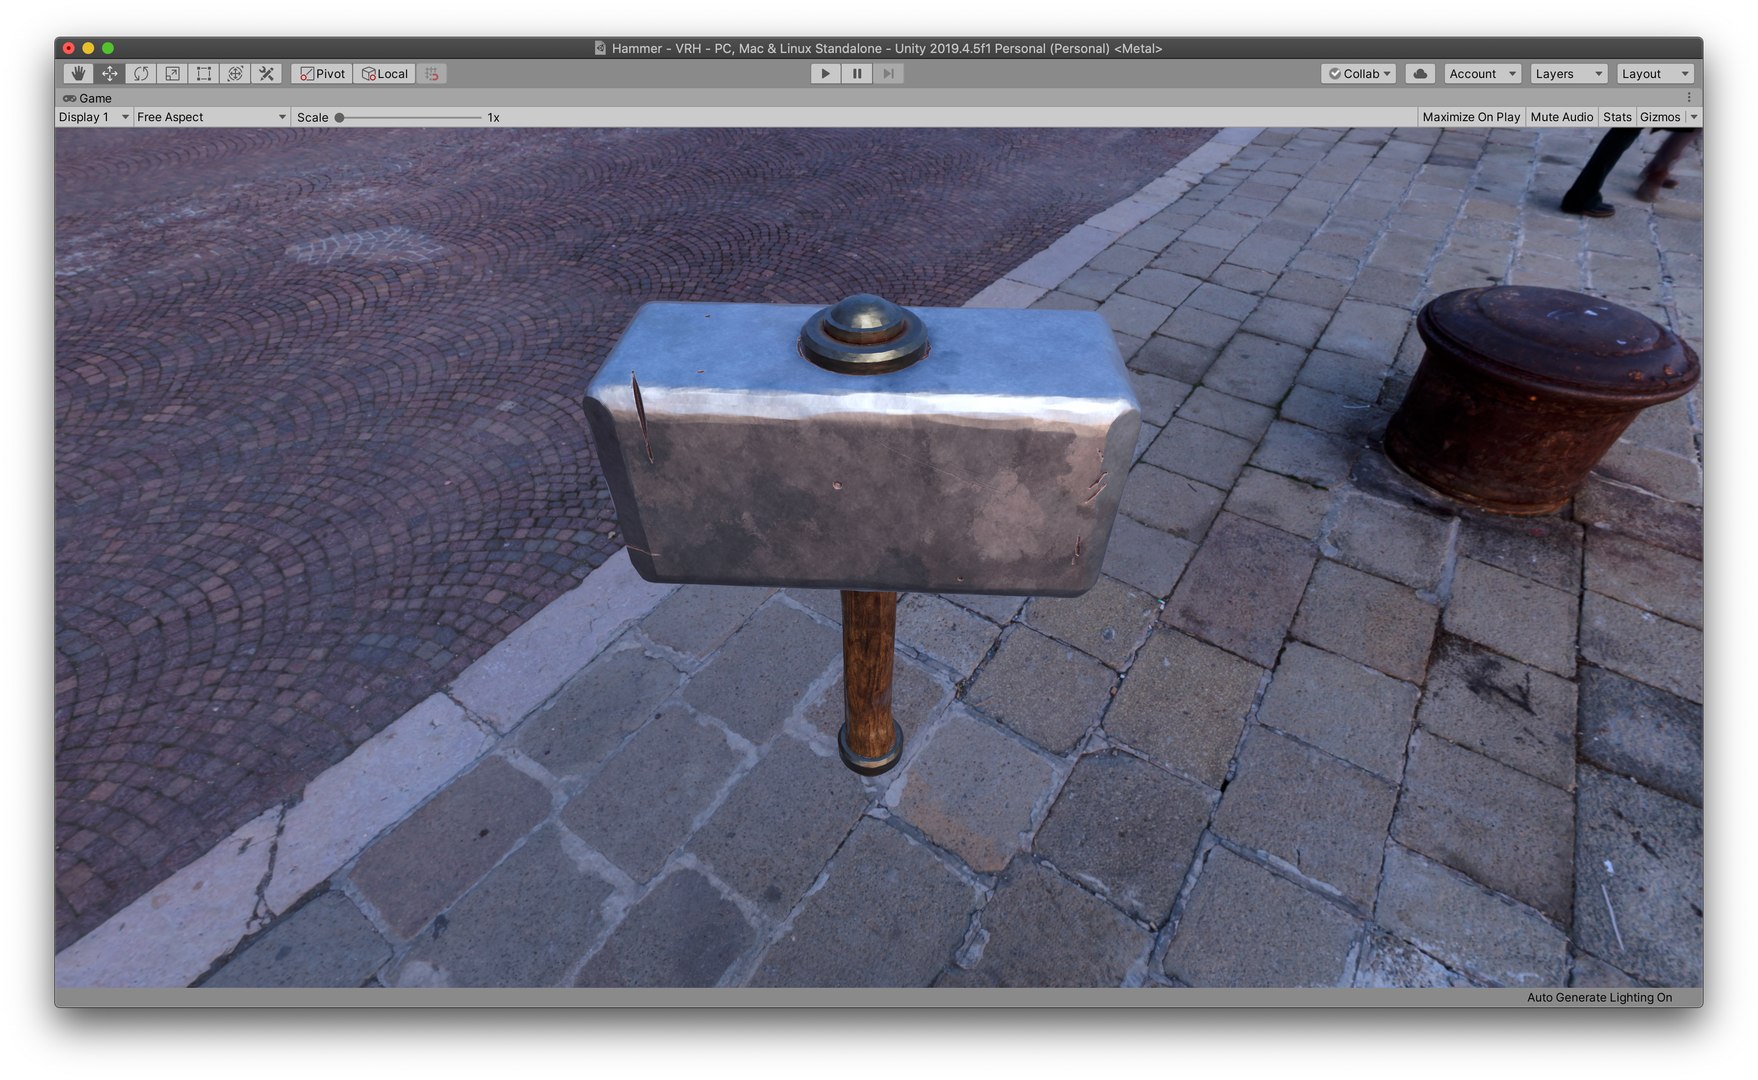Open the Game view options menu
Viewport: 1758px width, 1080px height.
click(x=1689, y=98)
